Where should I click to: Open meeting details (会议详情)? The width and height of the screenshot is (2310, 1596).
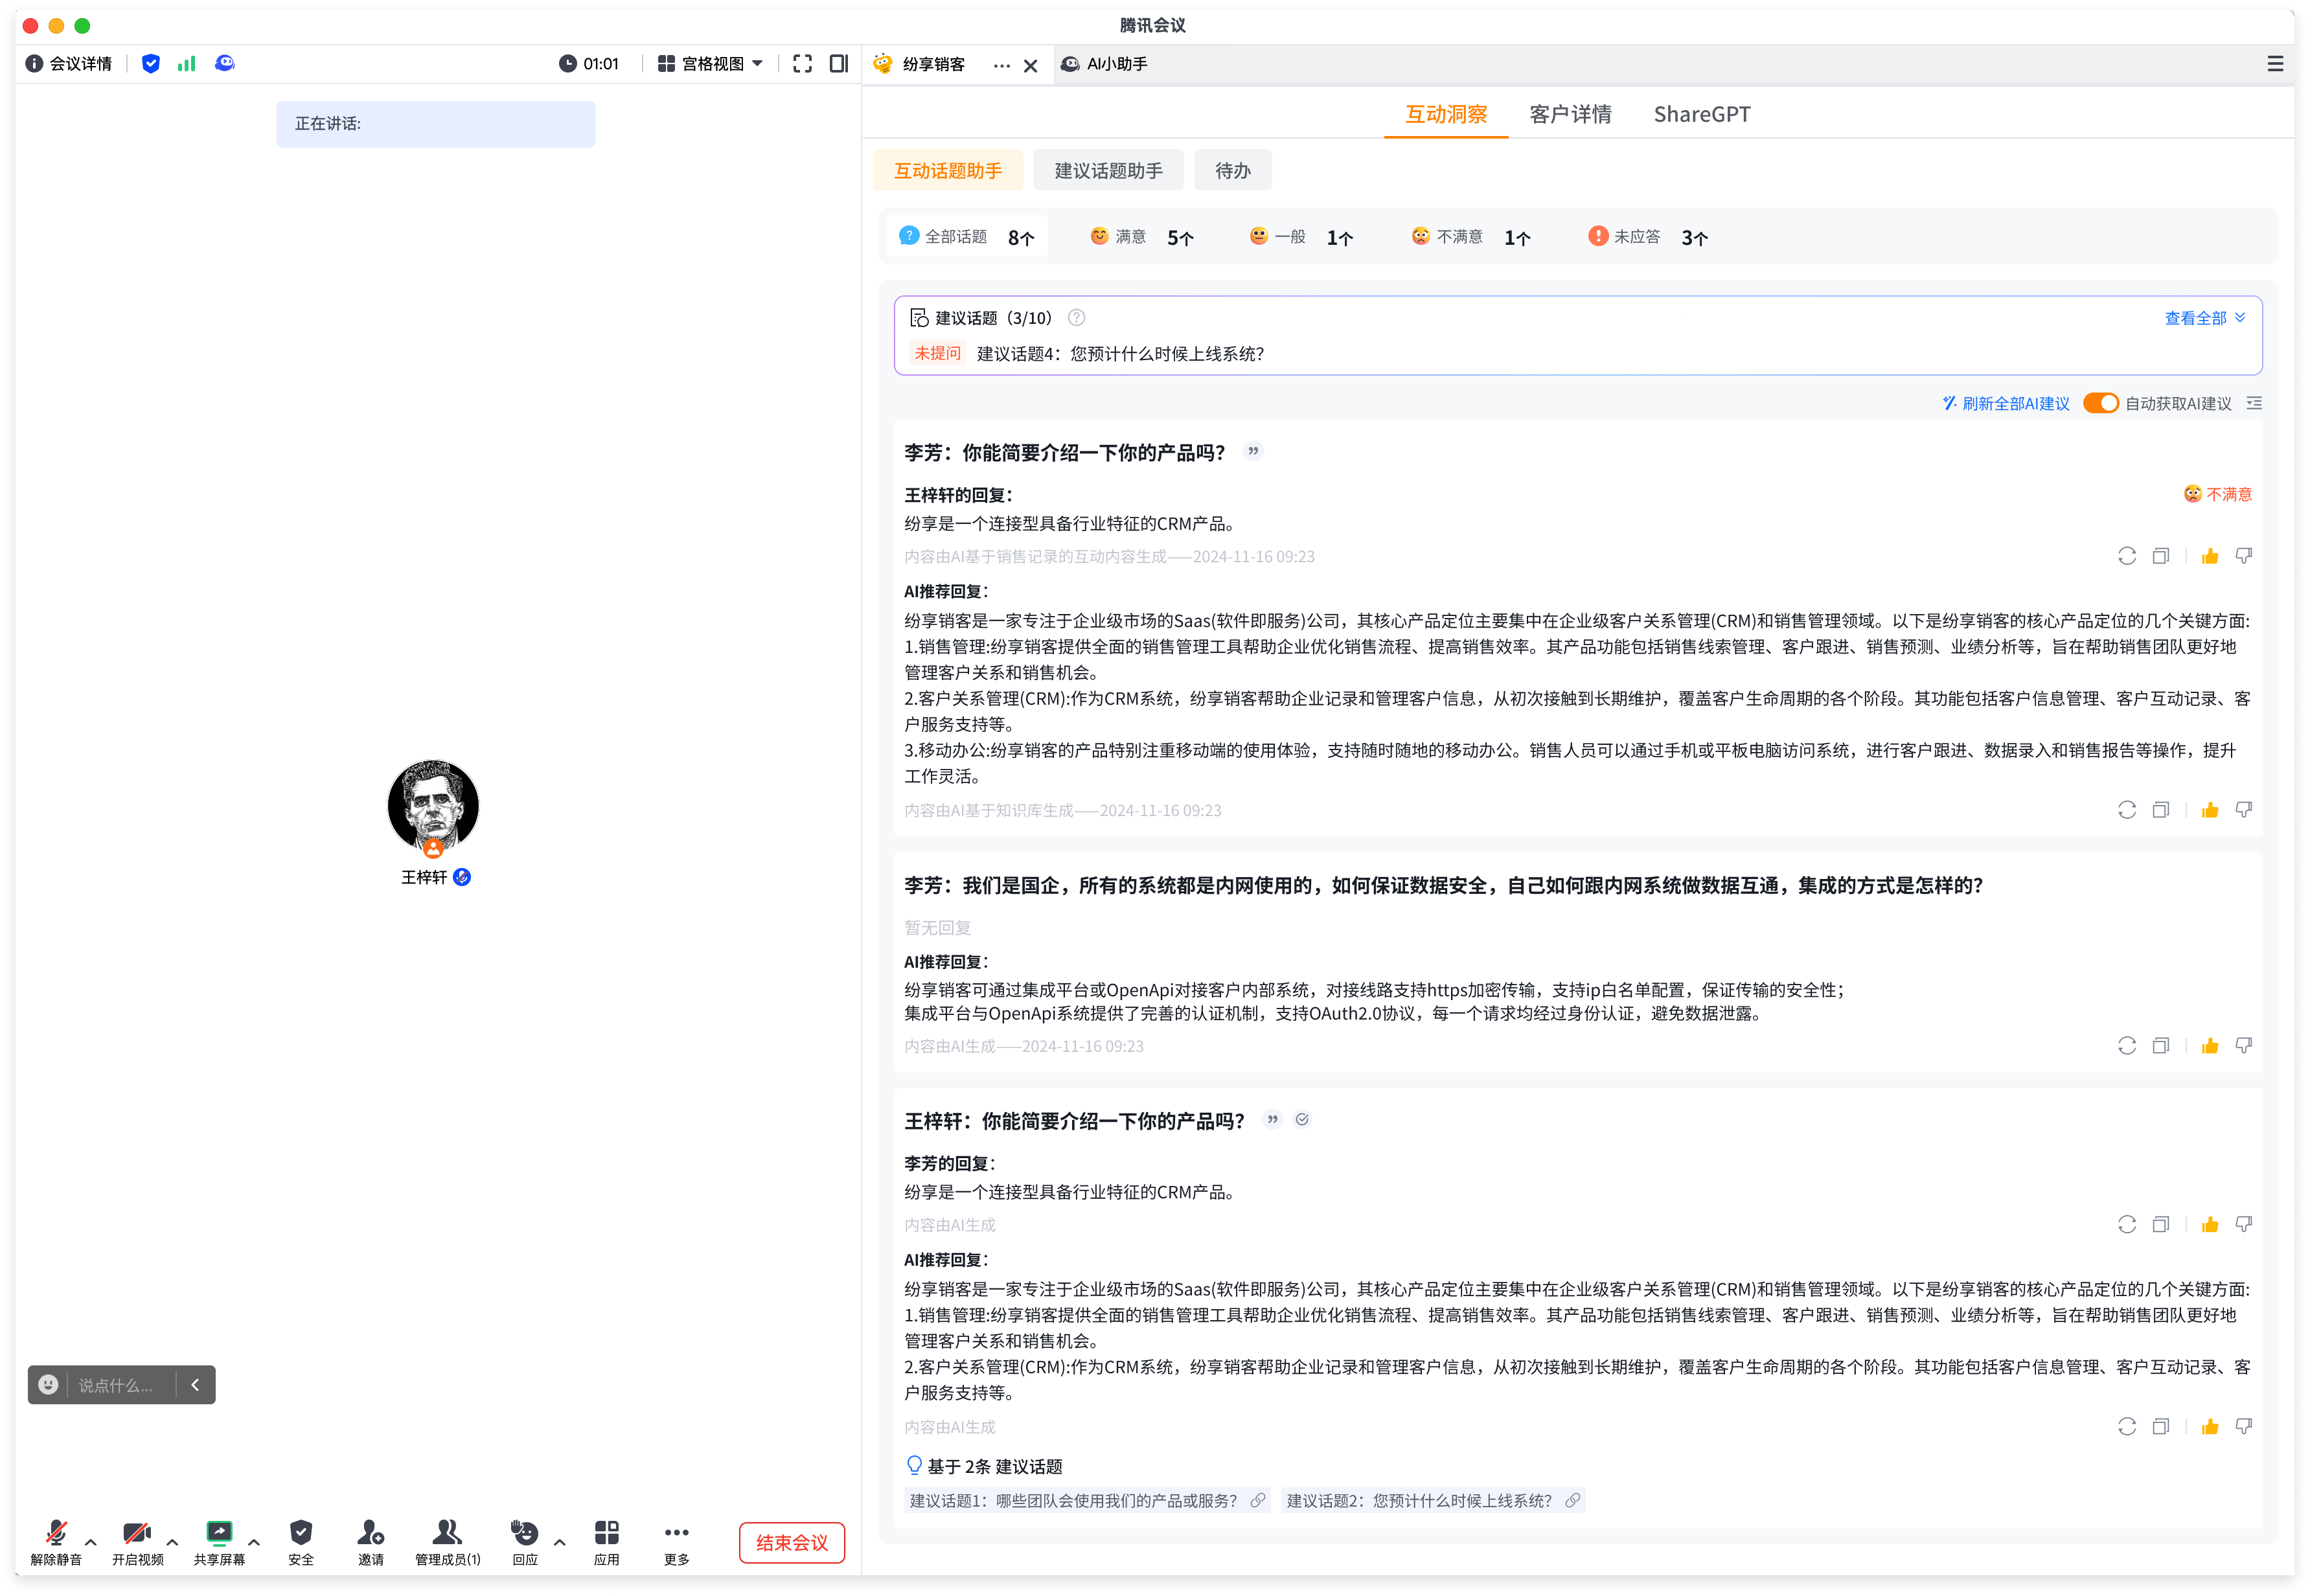click(68, 64)
